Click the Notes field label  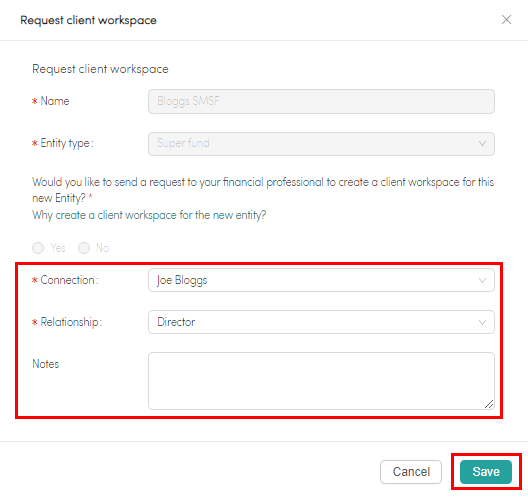45,364
